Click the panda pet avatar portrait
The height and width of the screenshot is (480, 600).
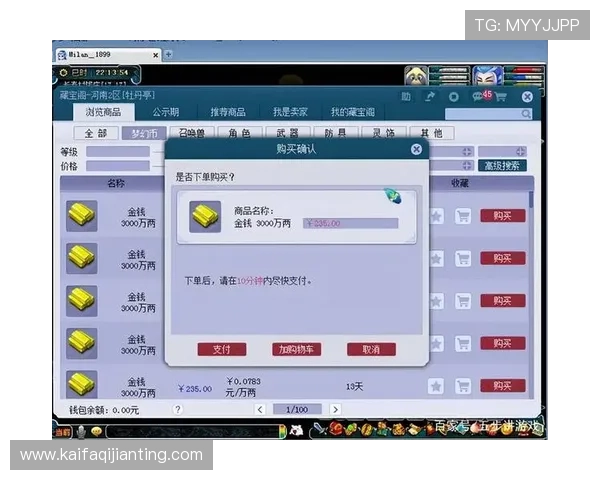pos(416,76)
